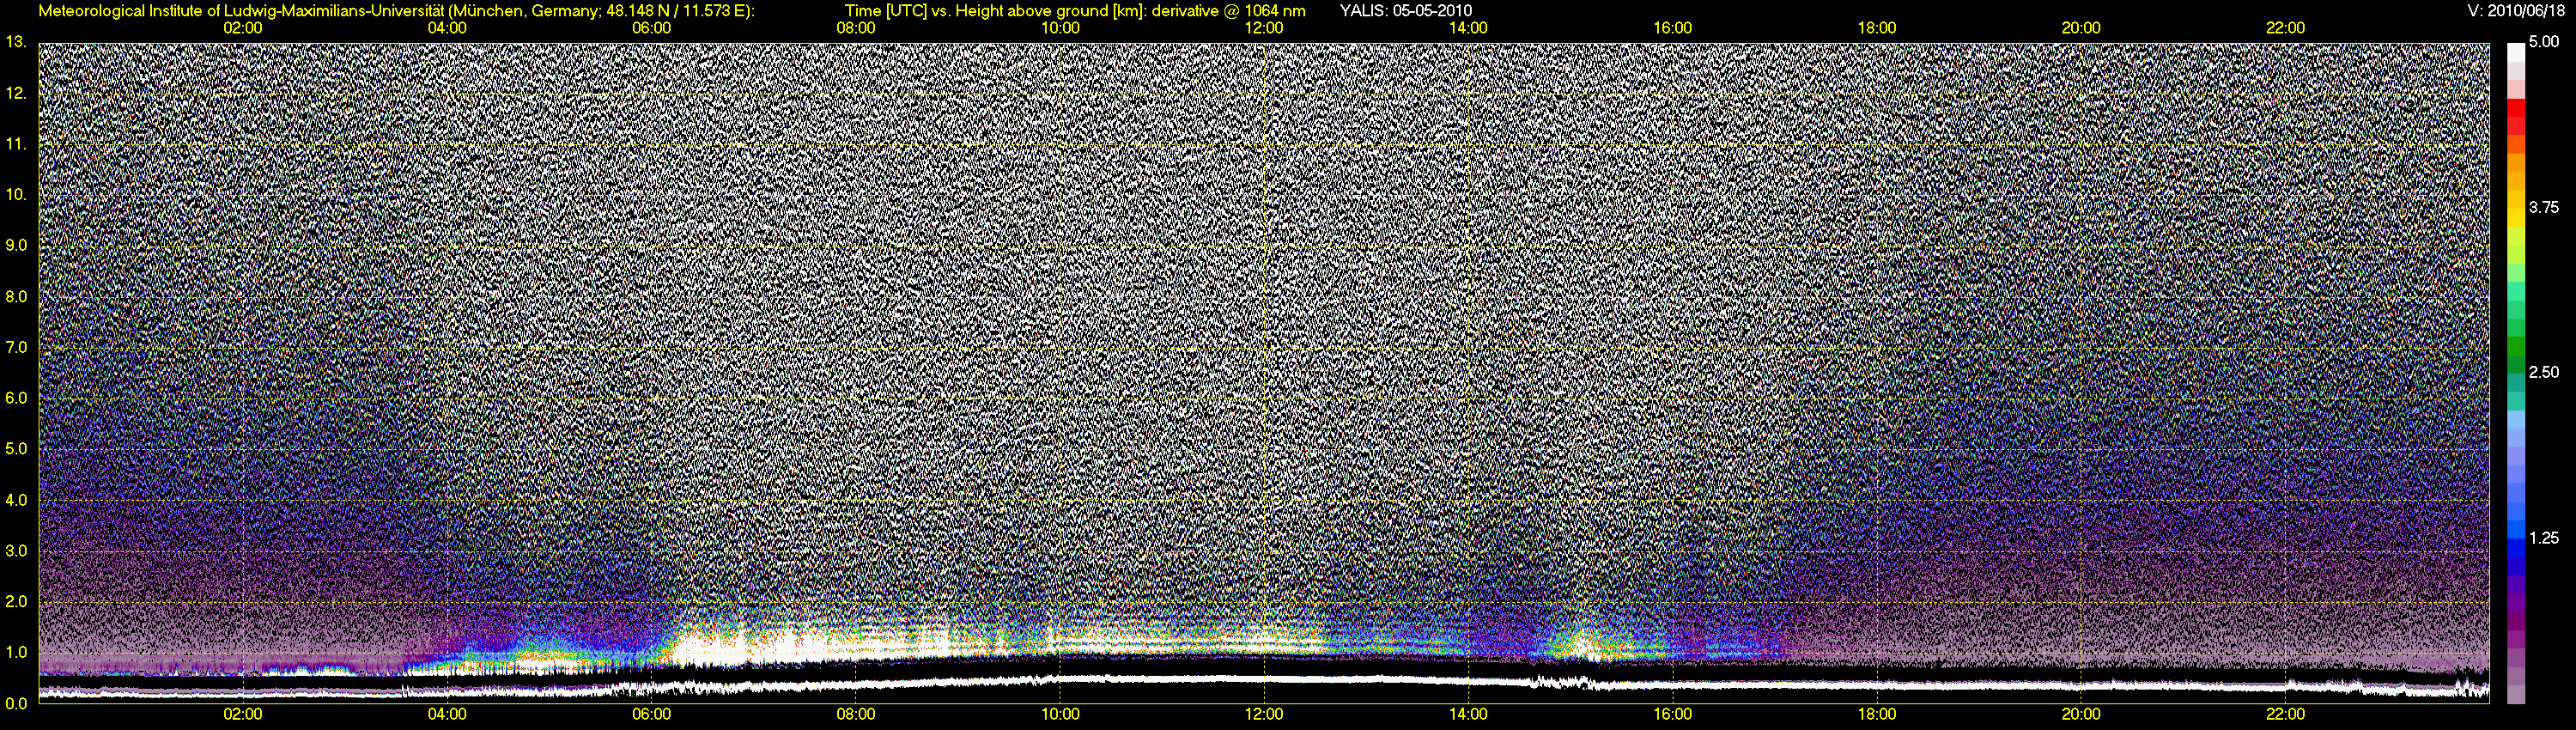Click the 10:00 label on the bottom time axis
Screen dimensions: 2576x730
click(1060, 714)
